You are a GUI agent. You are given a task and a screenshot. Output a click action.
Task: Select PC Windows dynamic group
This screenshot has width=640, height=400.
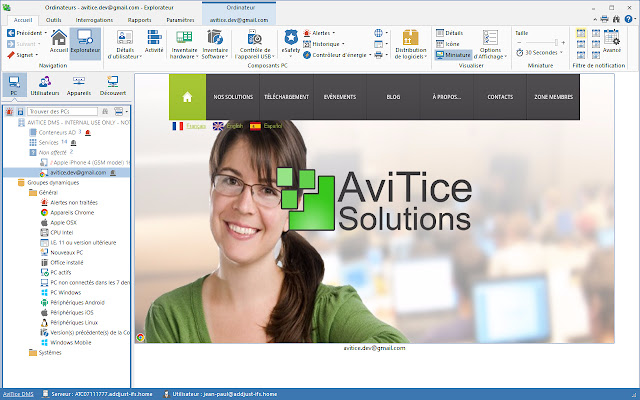pyautogui.click(x=65, y=293)
